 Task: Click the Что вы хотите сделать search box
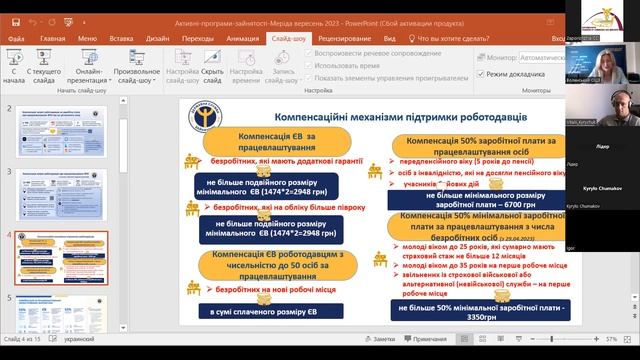point(449,38)
